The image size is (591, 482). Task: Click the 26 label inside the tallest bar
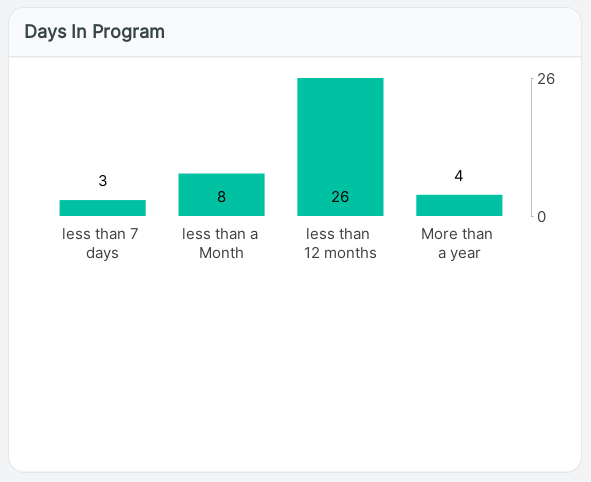pyautogui.click(x=340, y=197)
